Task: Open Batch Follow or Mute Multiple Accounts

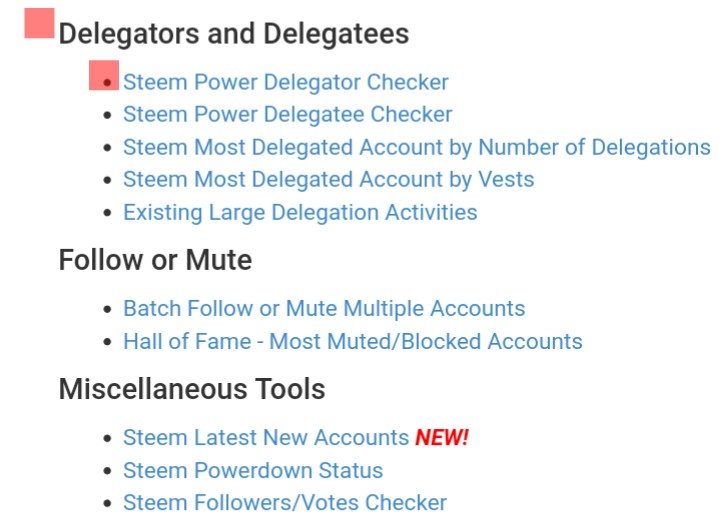Action: (324, 309)
